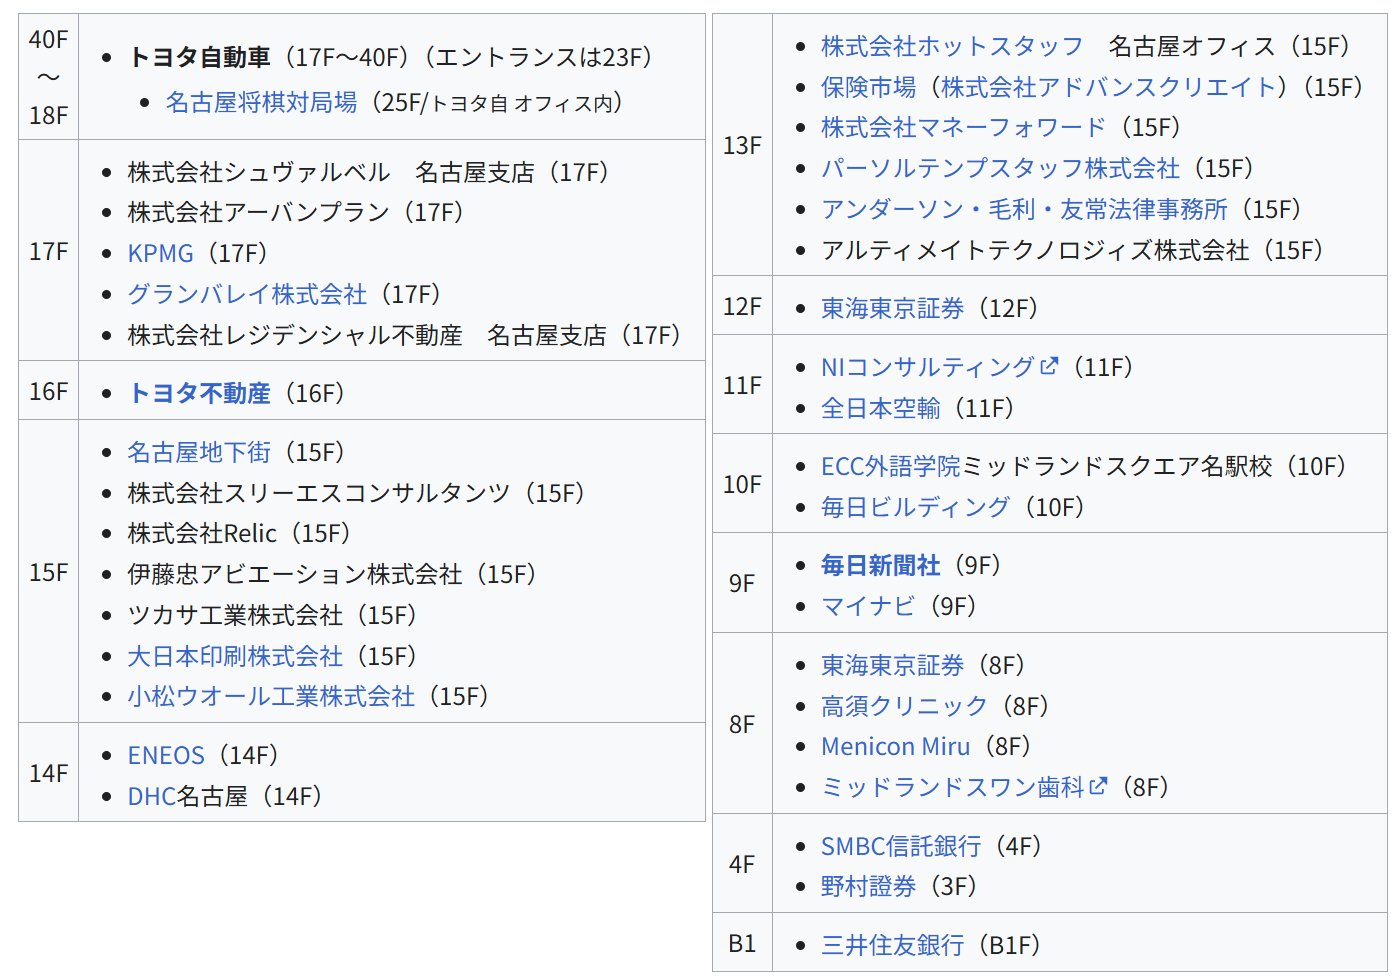The width and height of the screenshot is (1391, 978).
Task: Click 株式会社アーバンプラン entry
Action: (295, 212)
